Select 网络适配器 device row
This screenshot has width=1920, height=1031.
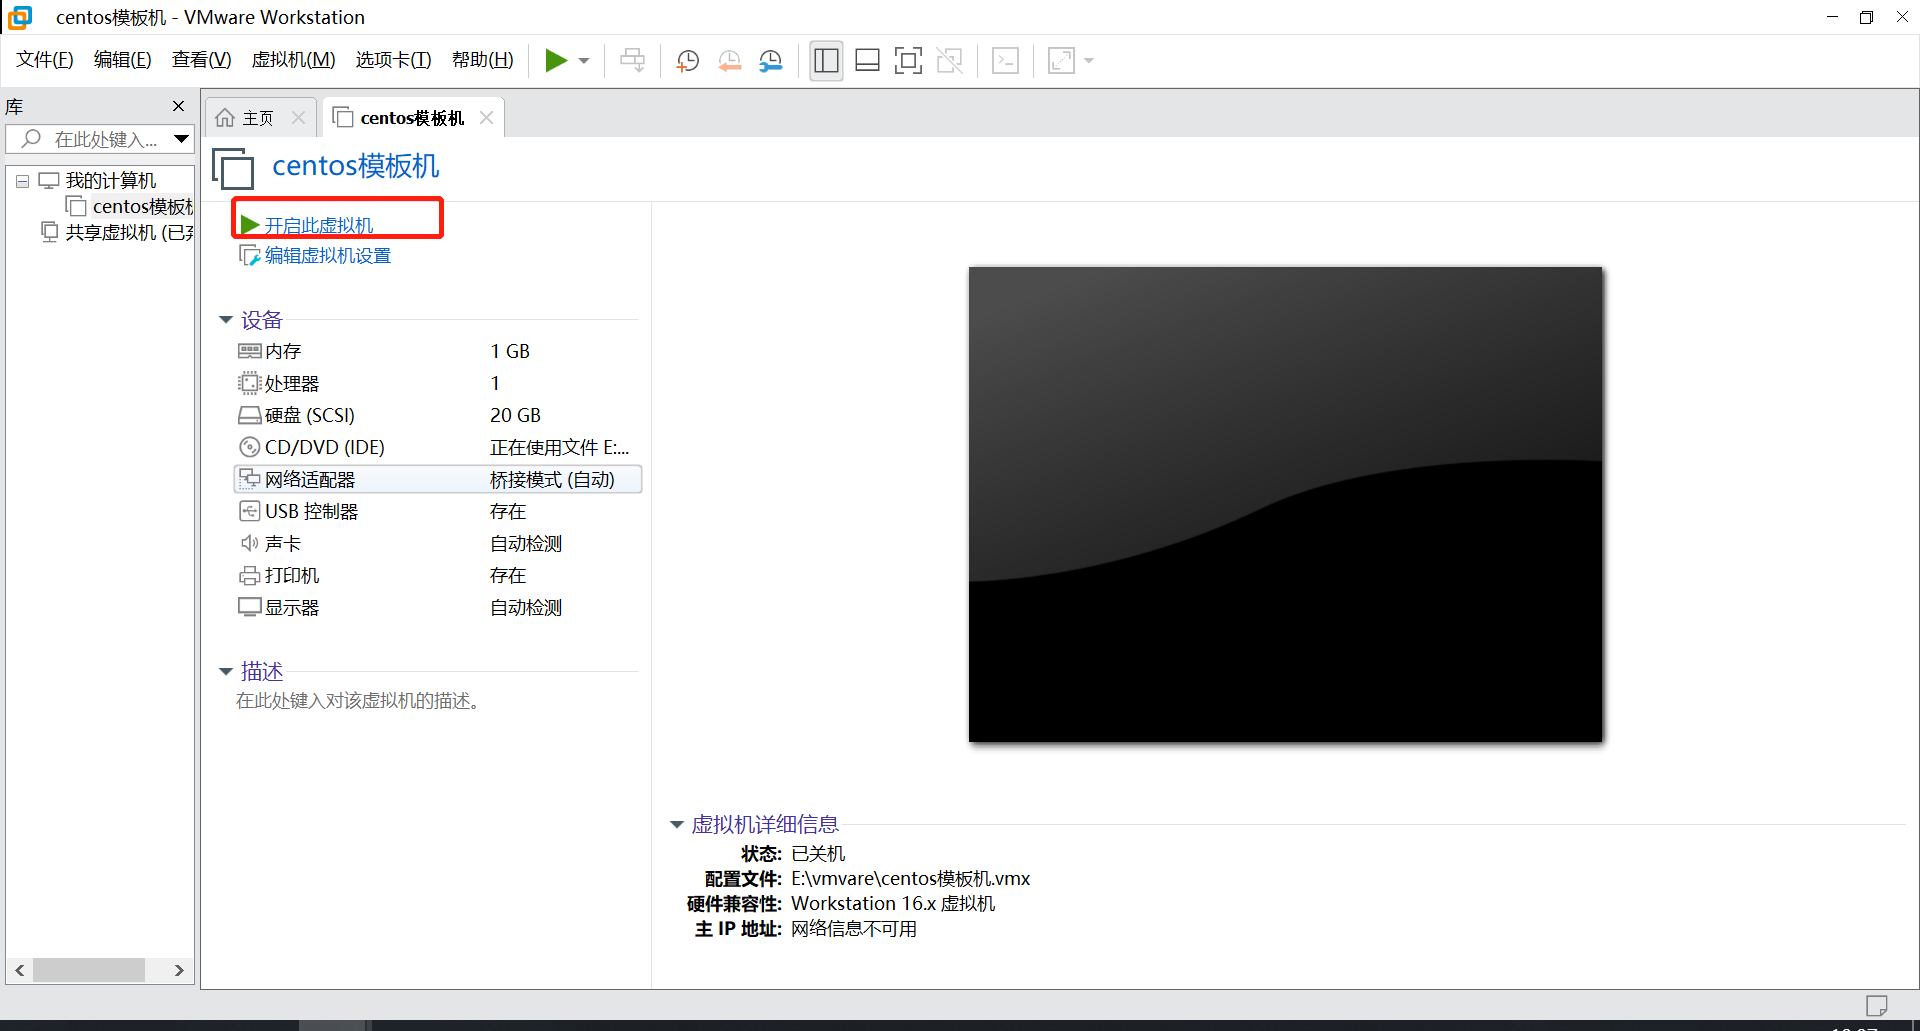click(310, 480)
